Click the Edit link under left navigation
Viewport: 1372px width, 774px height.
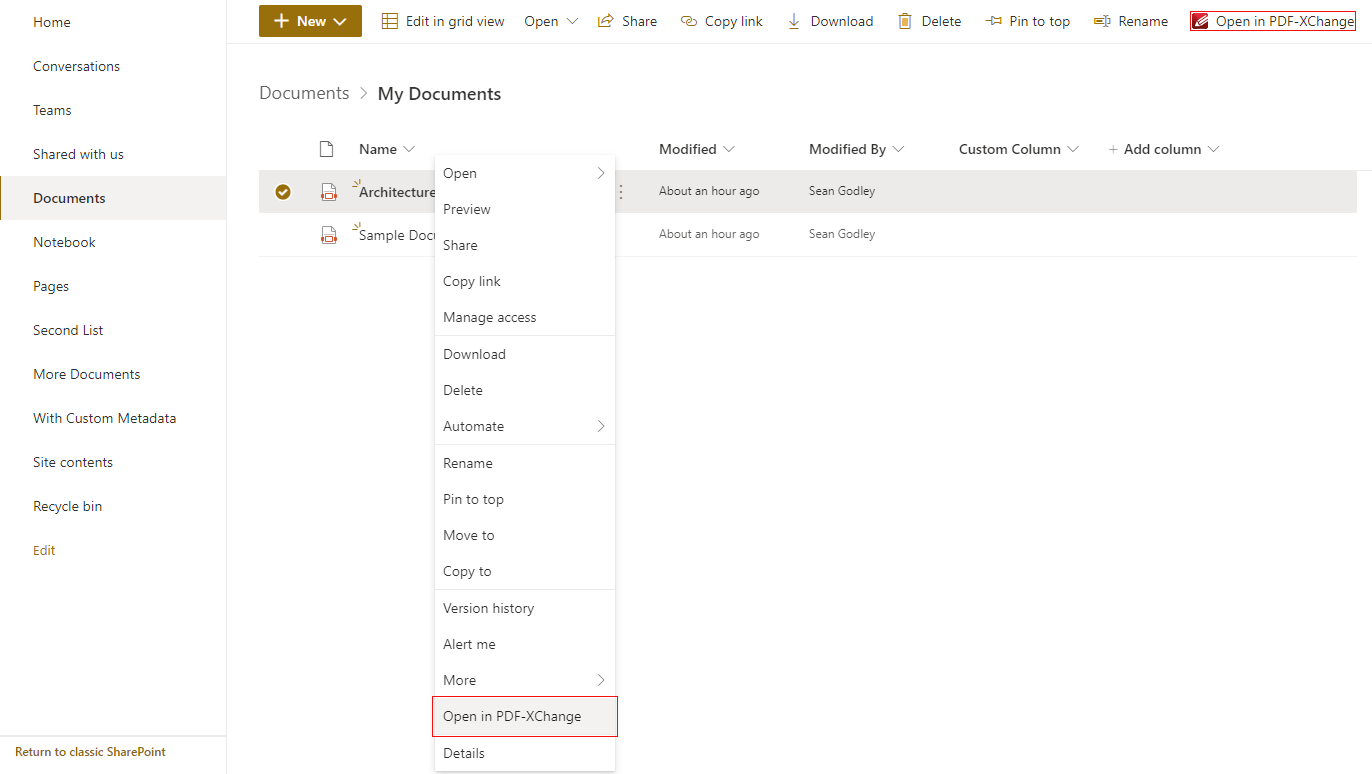(44, 550)
